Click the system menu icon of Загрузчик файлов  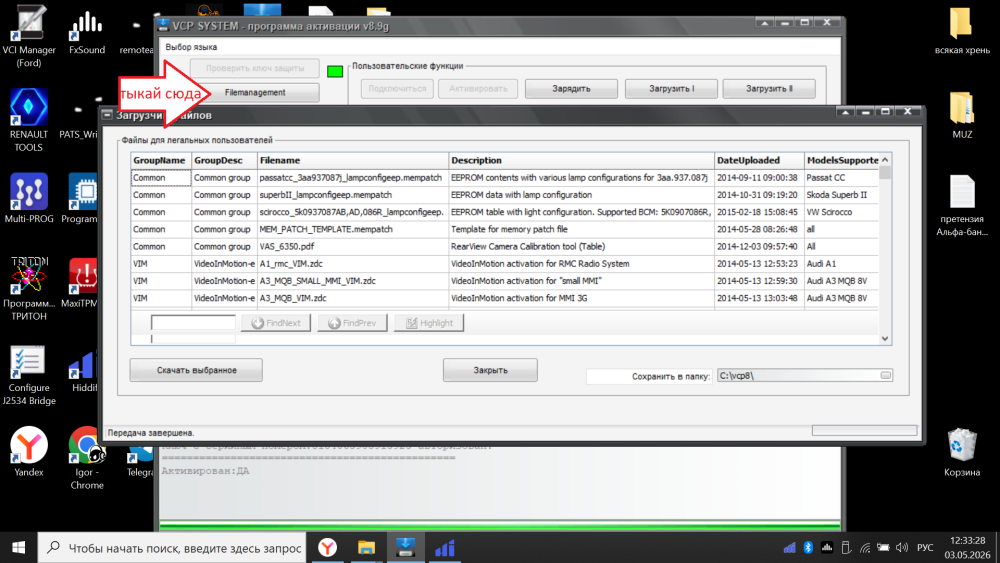click(x=107, y=115)
